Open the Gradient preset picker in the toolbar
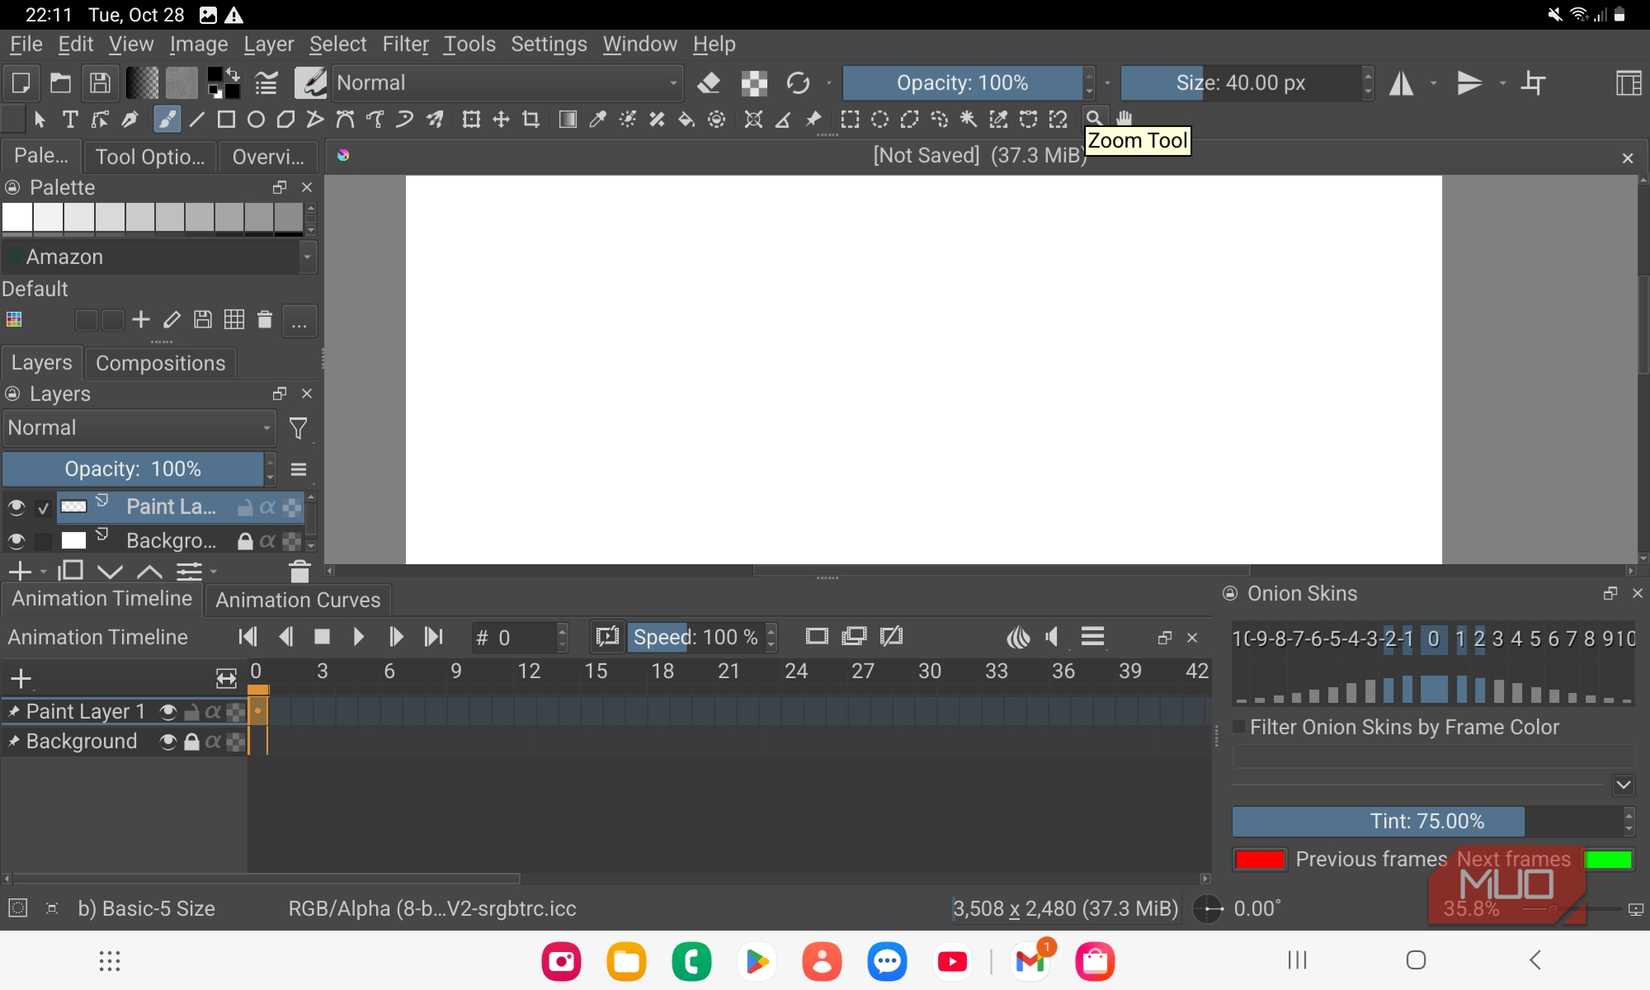This screenshot has width=1650, height=990. click(x=143, y=83)
